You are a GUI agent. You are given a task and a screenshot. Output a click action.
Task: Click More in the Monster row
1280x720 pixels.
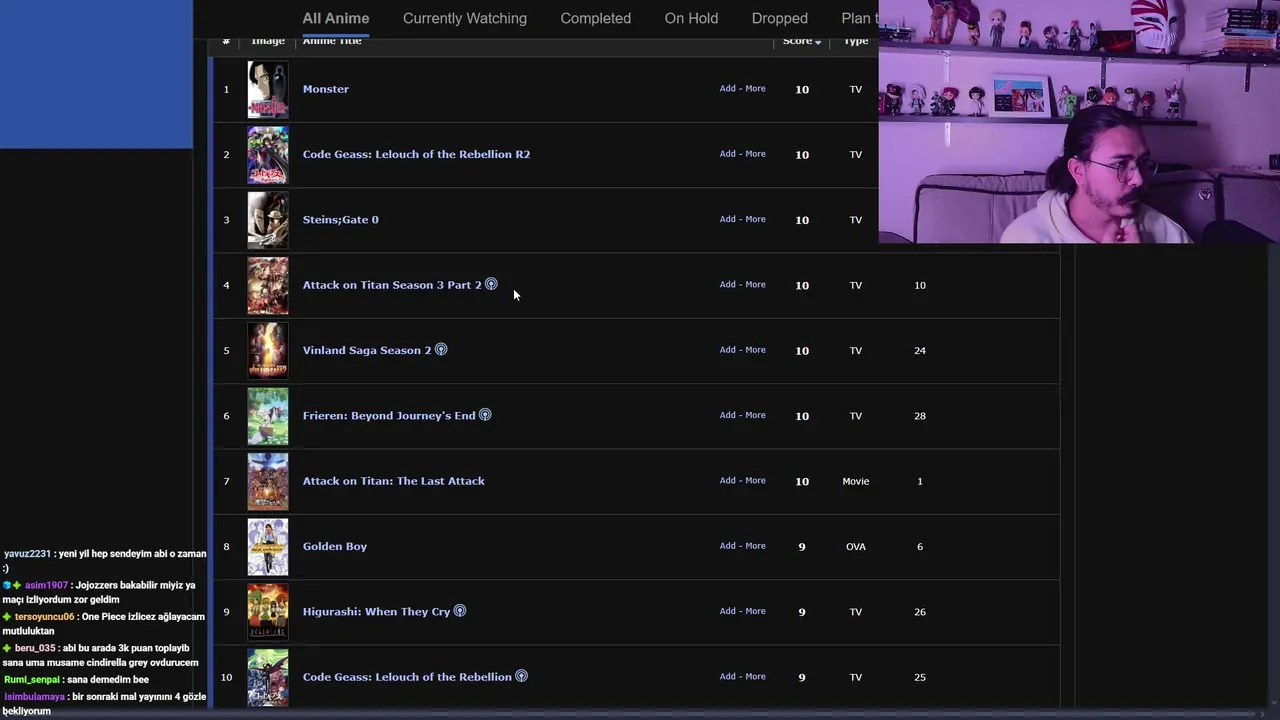point(755,88)
